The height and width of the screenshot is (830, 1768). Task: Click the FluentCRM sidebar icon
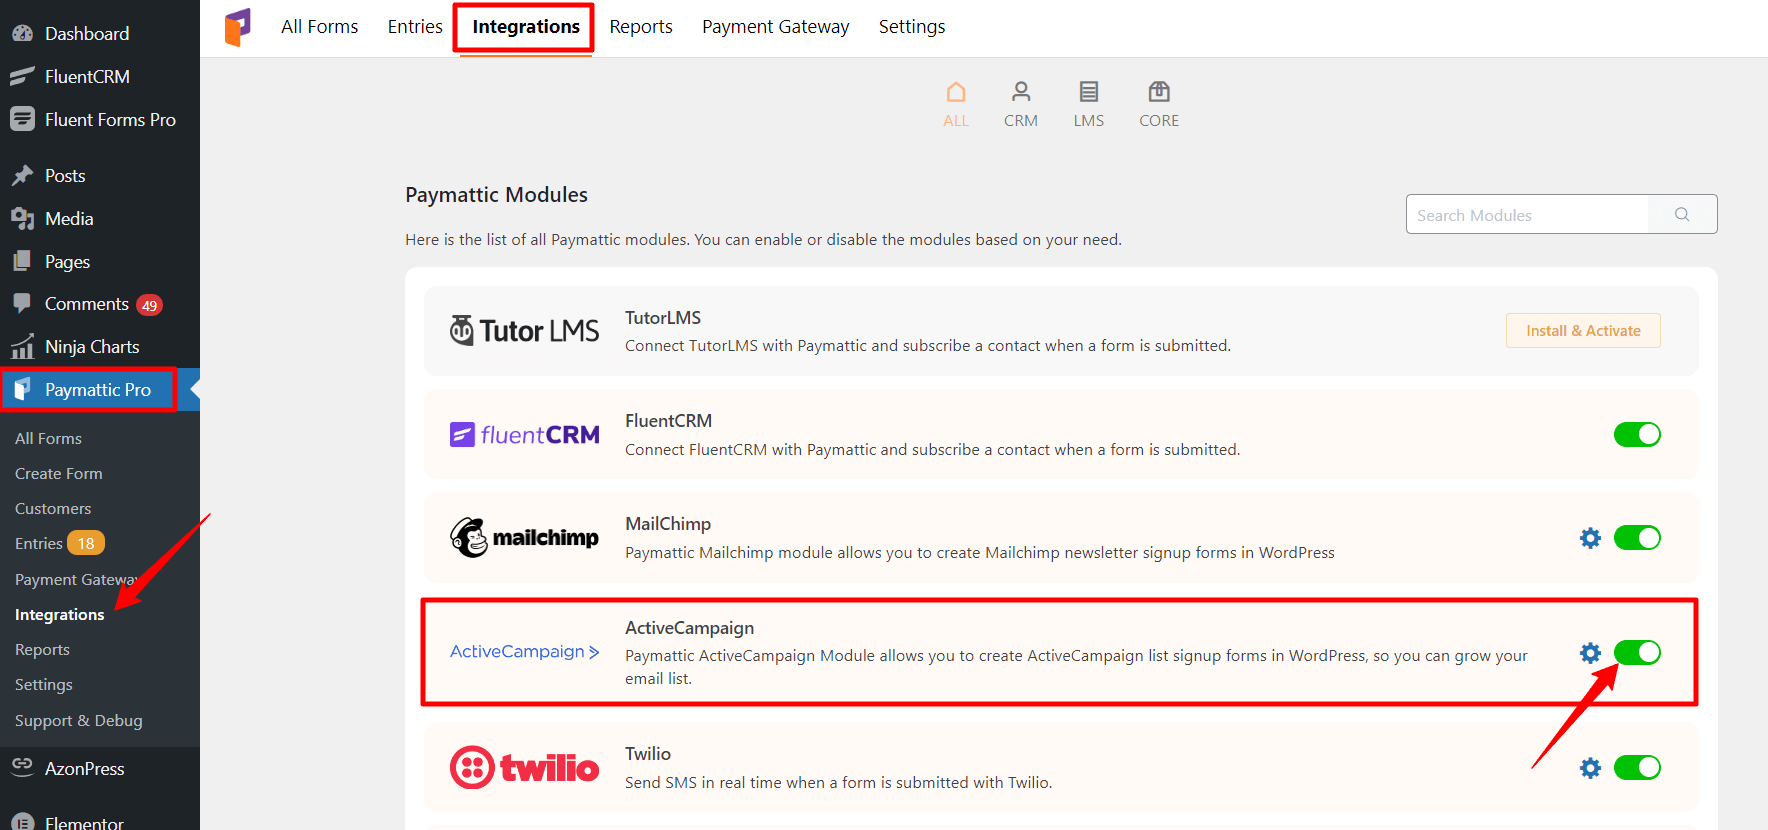(22, 76)
